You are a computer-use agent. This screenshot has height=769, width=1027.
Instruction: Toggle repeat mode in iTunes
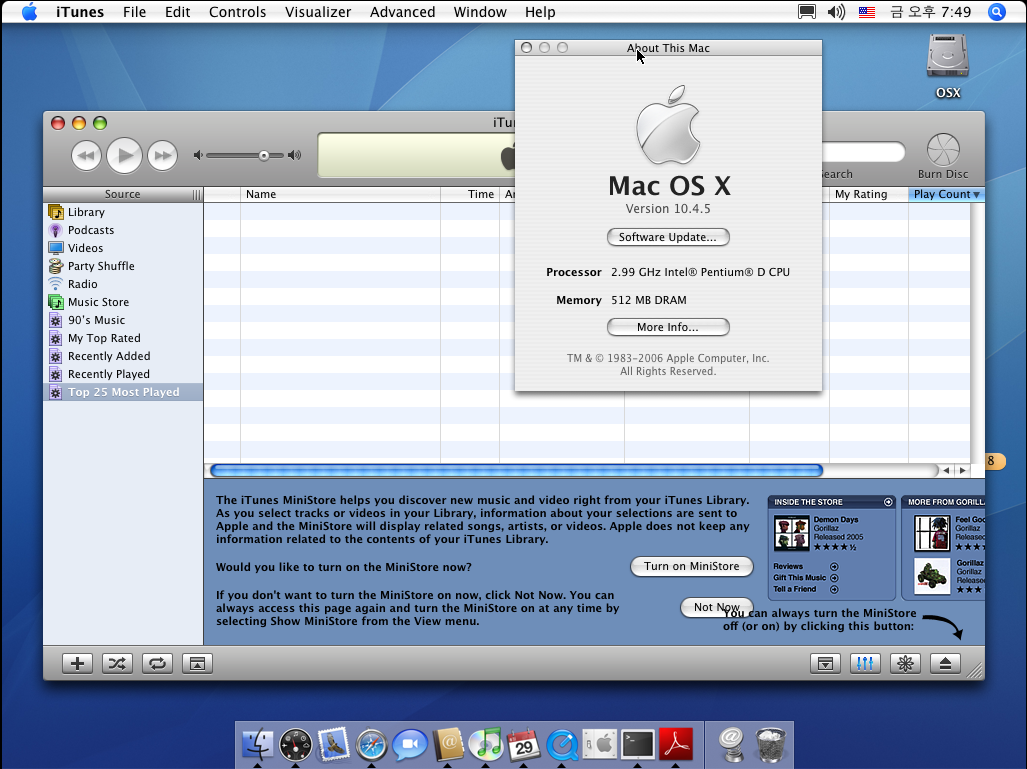click(x=157, y=664)
